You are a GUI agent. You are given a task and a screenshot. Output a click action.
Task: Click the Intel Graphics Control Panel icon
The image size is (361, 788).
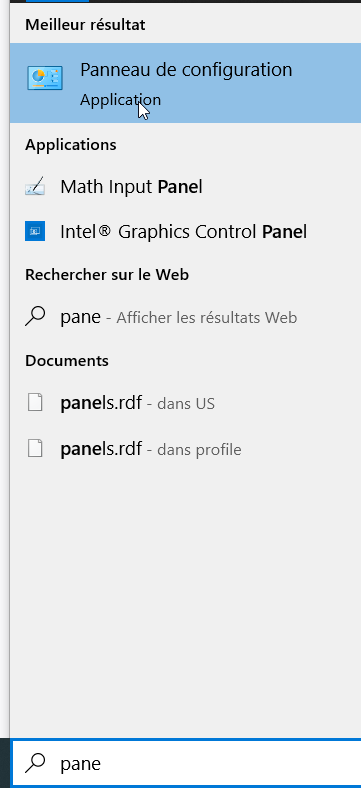point(35,231)
